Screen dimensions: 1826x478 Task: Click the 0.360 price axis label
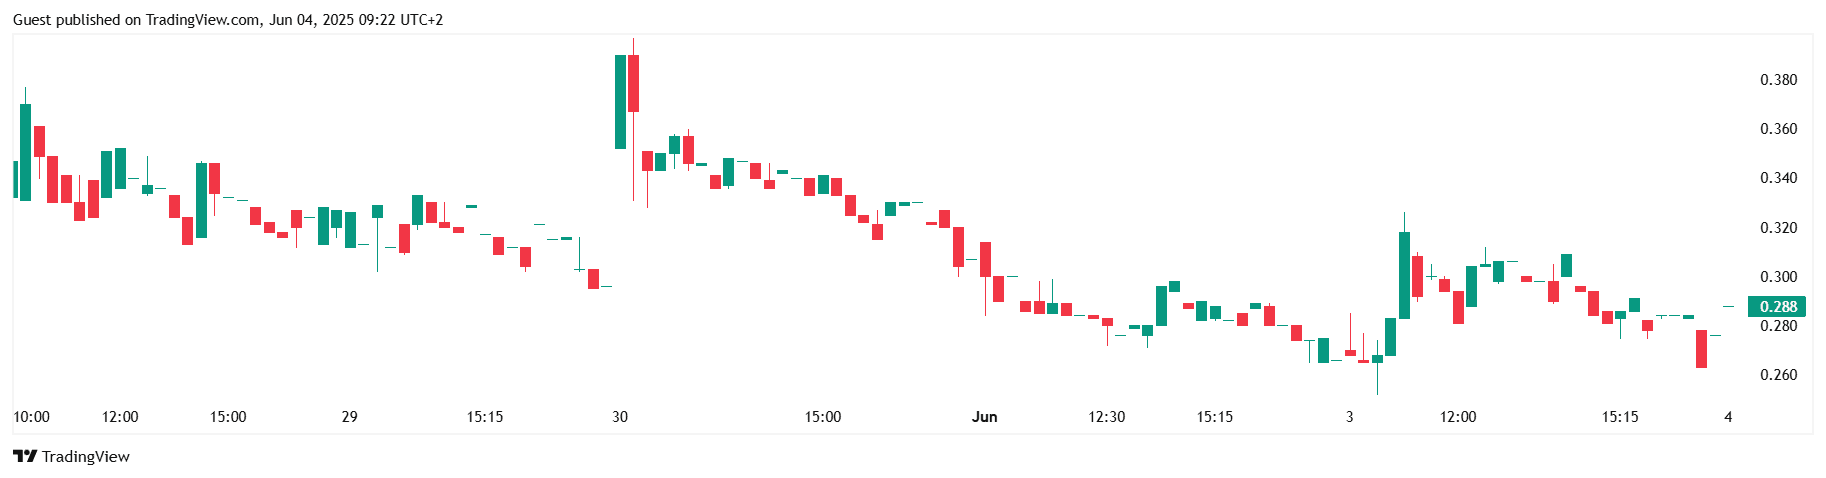(x=1778, y=129)
